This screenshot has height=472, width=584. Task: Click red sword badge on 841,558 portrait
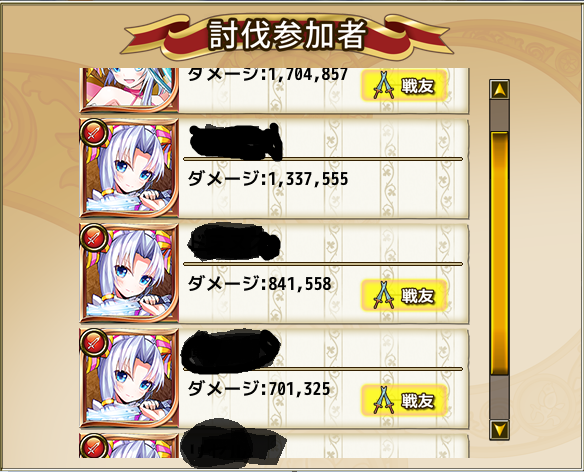click(x=93, y=237)
